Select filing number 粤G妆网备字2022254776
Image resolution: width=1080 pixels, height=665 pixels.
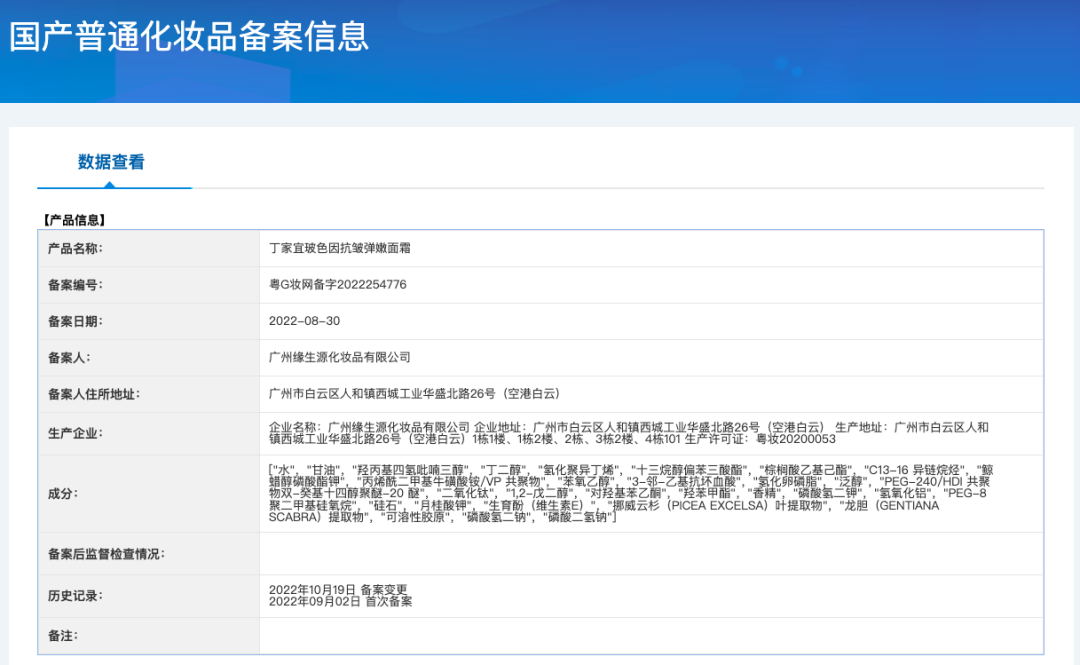point(338,285)
